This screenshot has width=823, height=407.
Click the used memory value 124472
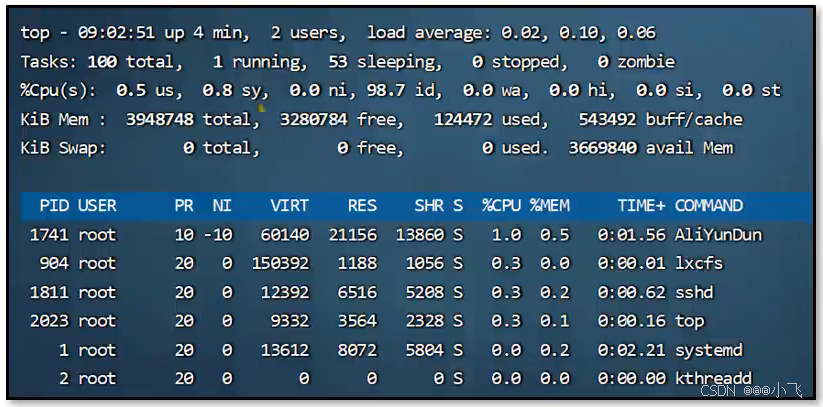(x=463, y=120)
